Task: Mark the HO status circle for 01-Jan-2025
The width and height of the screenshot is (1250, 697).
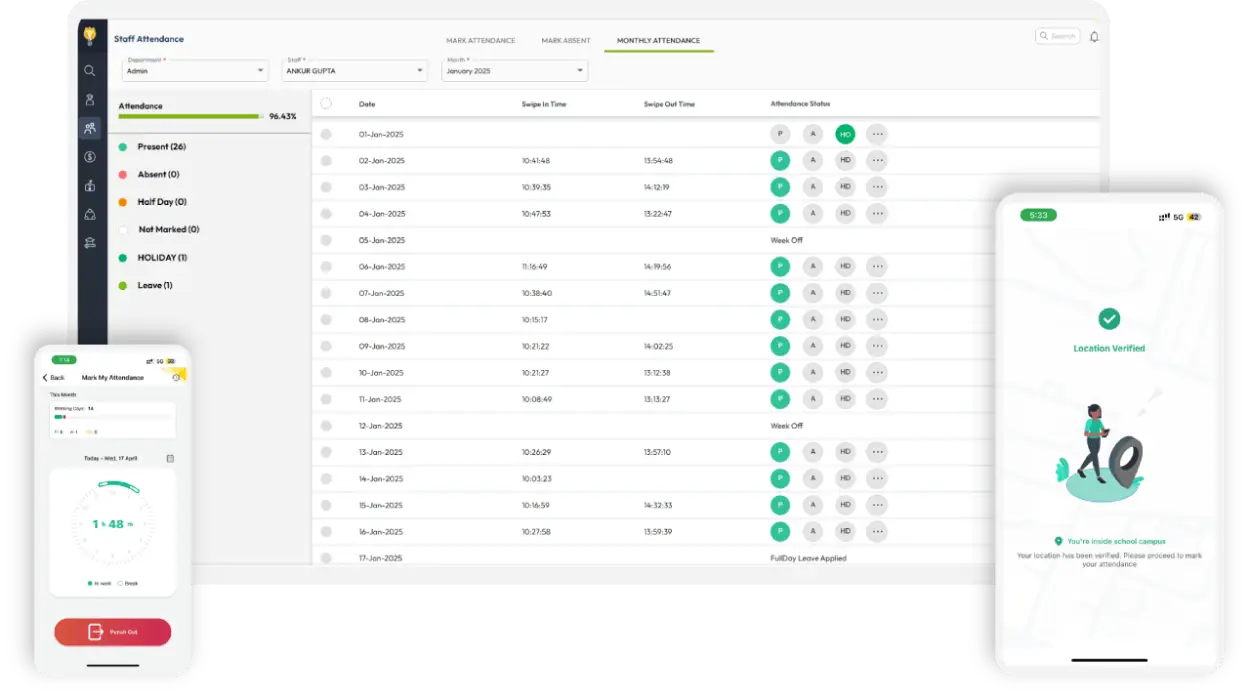Action: point(845,133)
